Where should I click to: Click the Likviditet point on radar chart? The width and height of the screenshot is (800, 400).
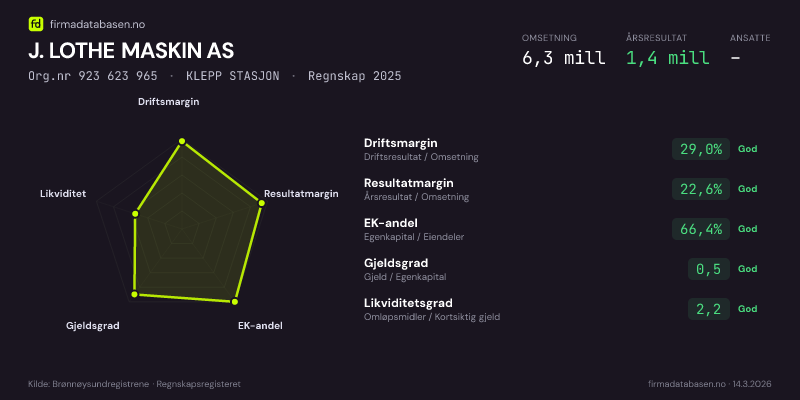136,212
